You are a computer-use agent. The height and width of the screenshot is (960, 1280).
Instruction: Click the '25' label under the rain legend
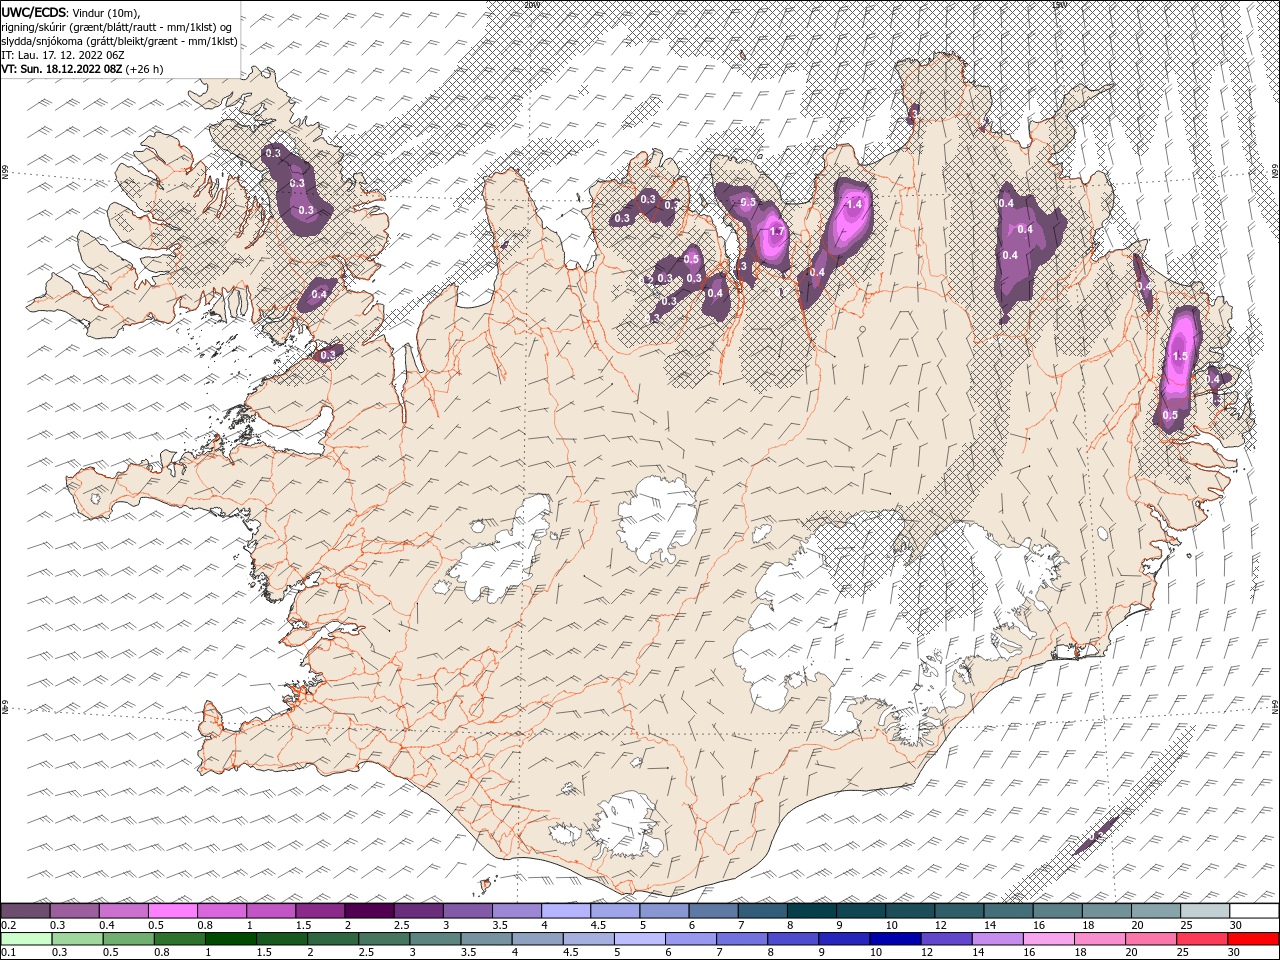click(1183, 952)
